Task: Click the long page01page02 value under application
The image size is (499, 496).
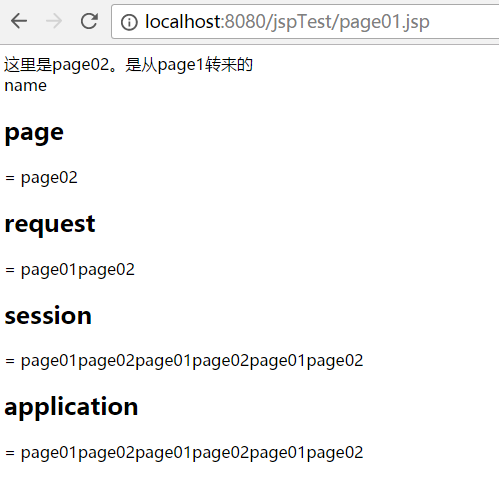Action: (184, 453)
